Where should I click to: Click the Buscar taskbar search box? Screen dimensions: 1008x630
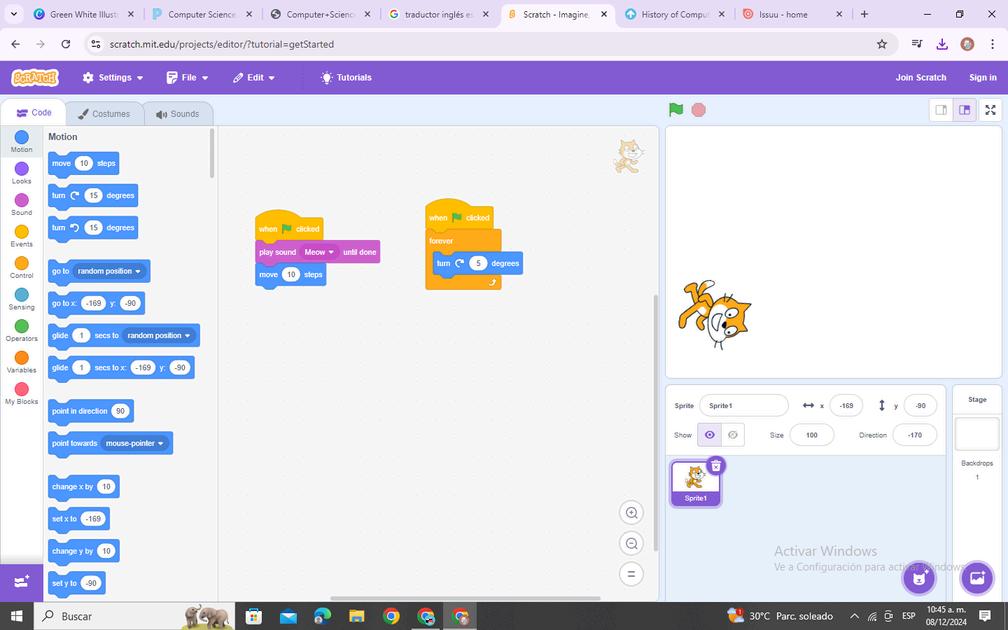coord(134,616)
